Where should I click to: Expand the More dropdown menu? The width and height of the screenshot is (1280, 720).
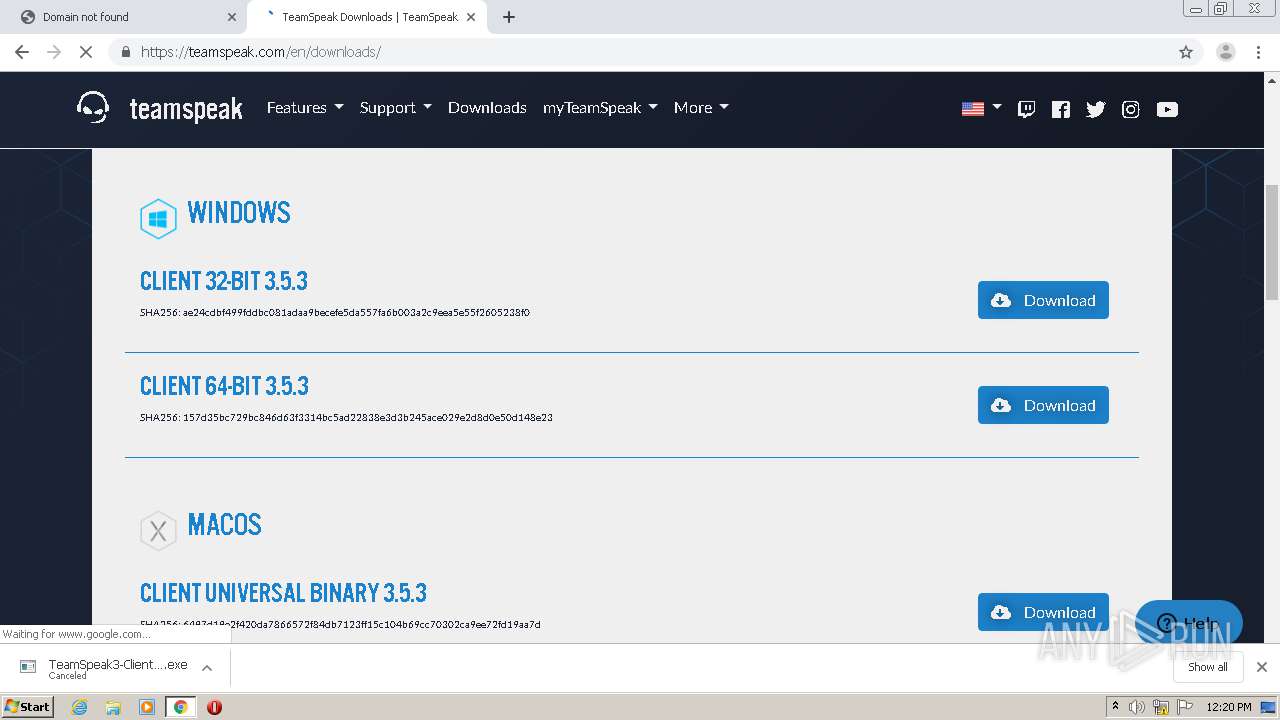pyautogui.click(x=701, y=108)
